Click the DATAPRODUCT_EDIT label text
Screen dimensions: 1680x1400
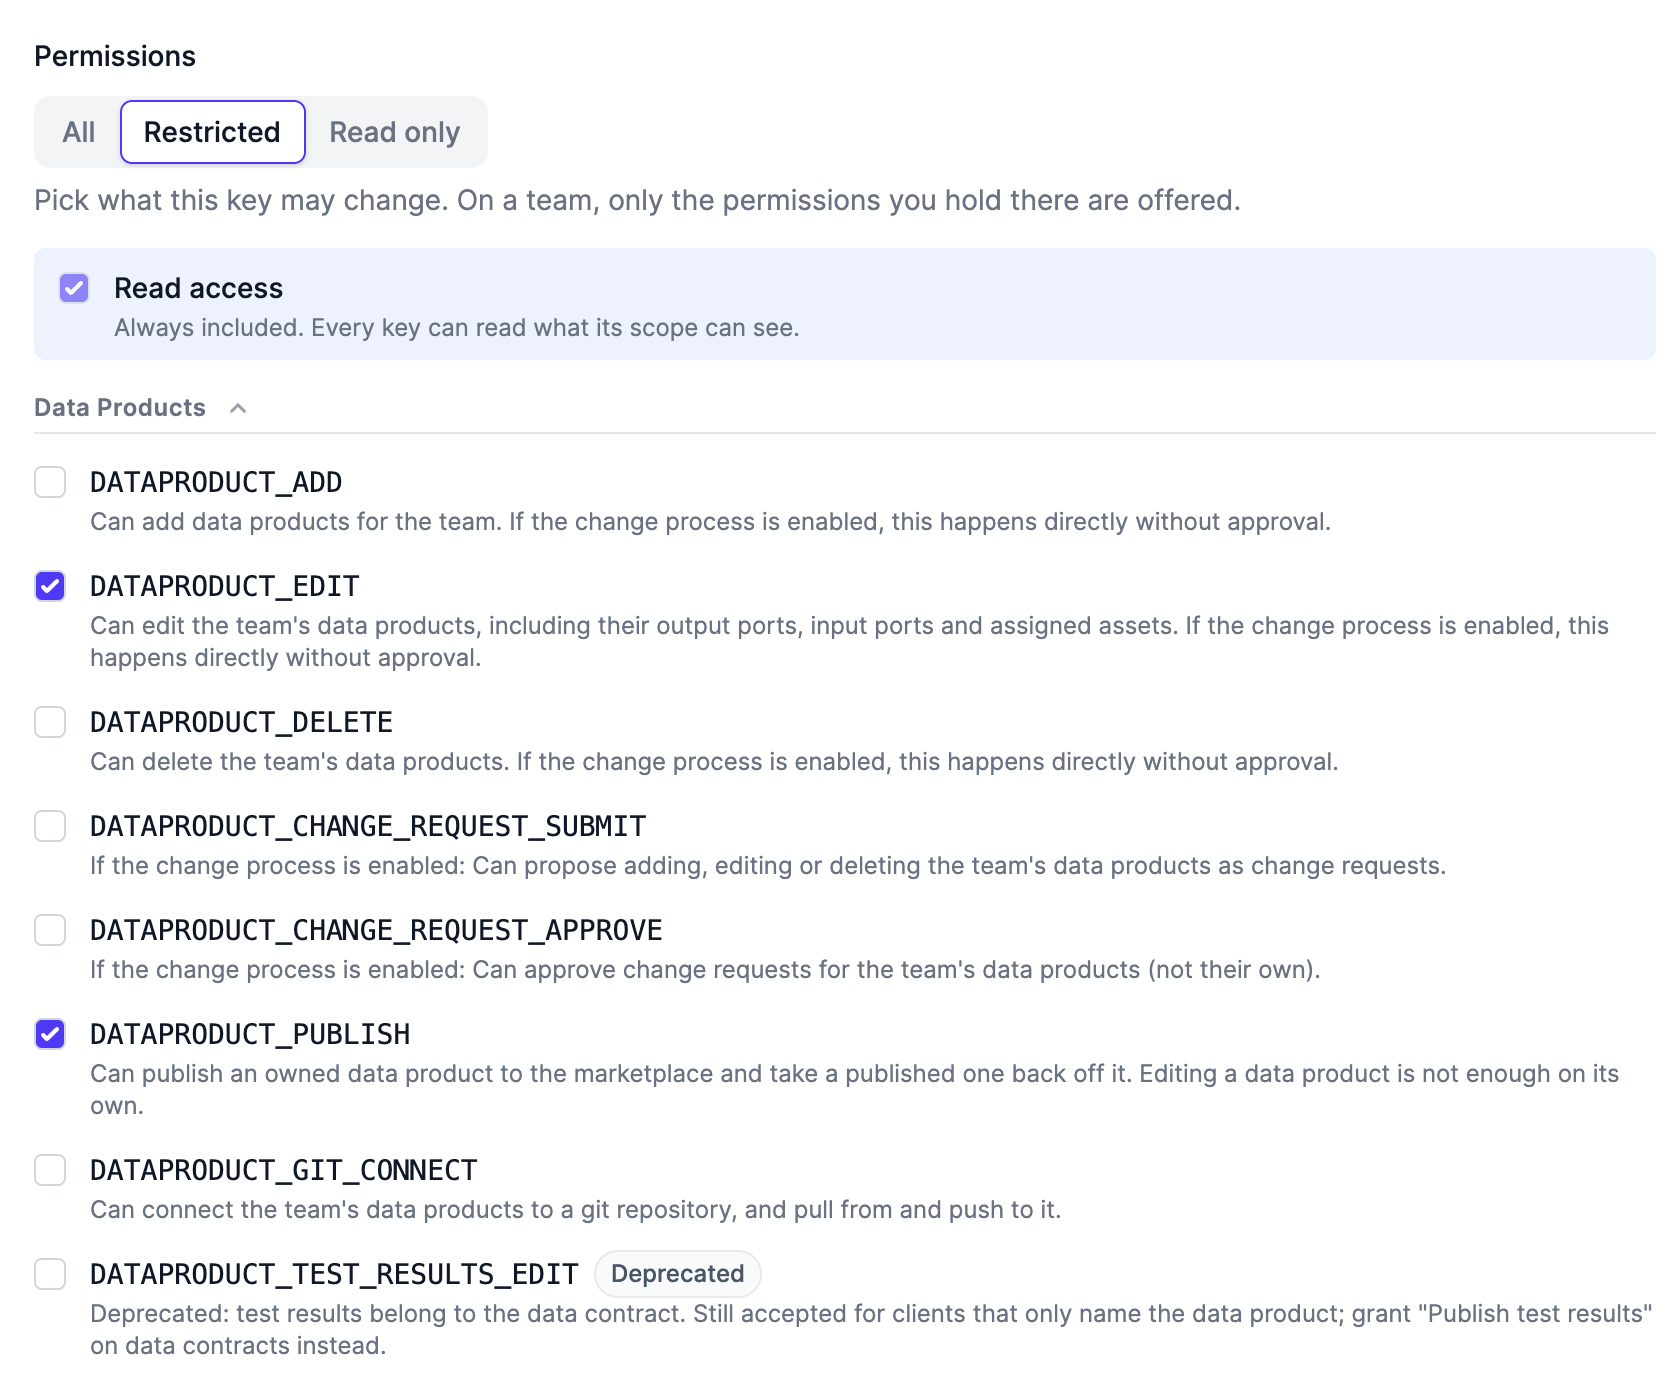pyautogui.click(x=225, y=586)
